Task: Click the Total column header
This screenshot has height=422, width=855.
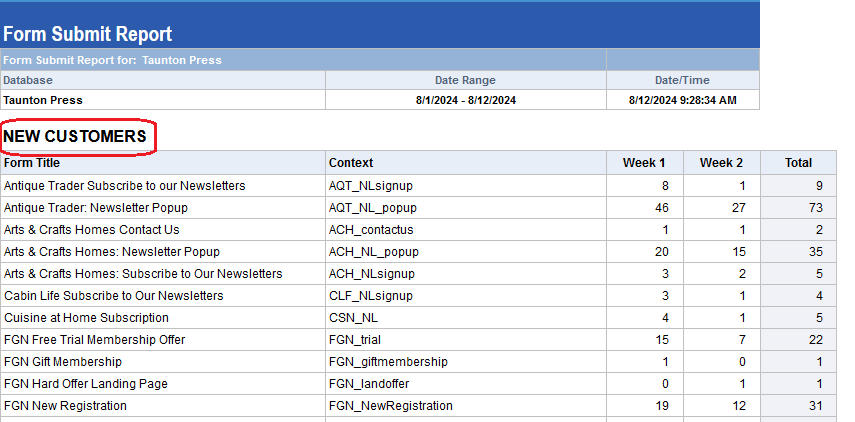Action: click(797, 162)
